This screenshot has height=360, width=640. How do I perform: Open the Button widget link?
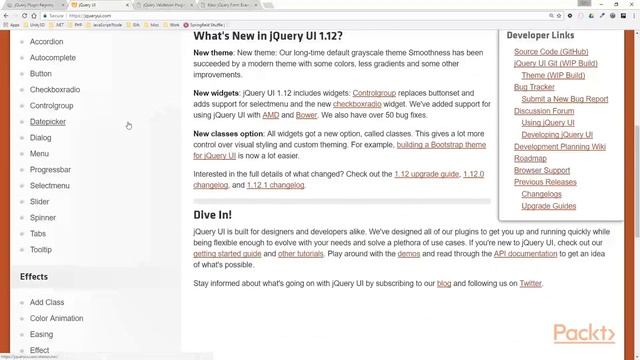(41, 73)
